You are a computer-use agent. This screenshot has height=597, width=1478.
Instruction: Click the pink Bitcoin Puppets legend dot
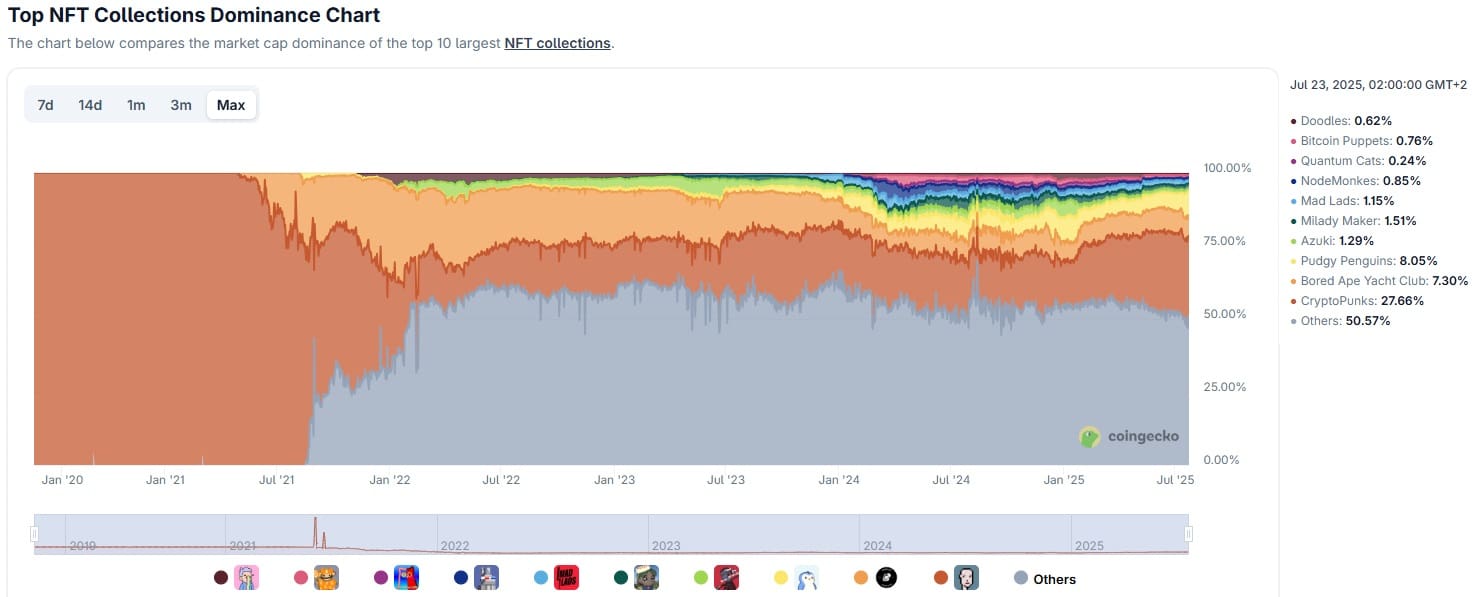coord(301,578)
